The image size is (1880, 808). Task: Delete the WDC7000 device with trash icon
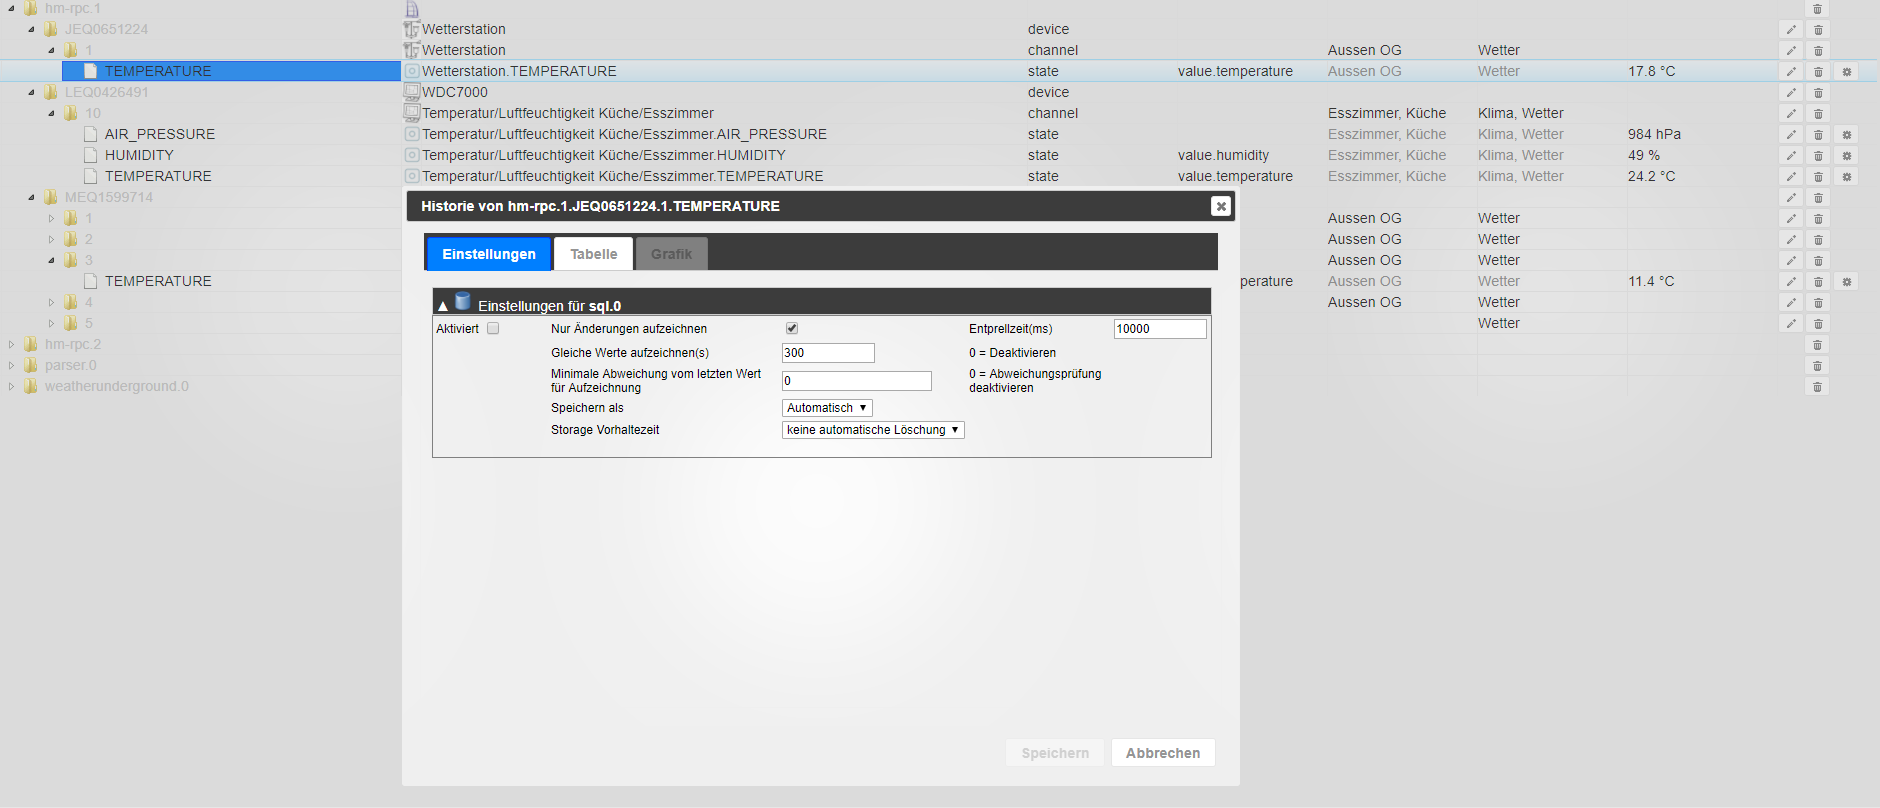click(1818, 93)
